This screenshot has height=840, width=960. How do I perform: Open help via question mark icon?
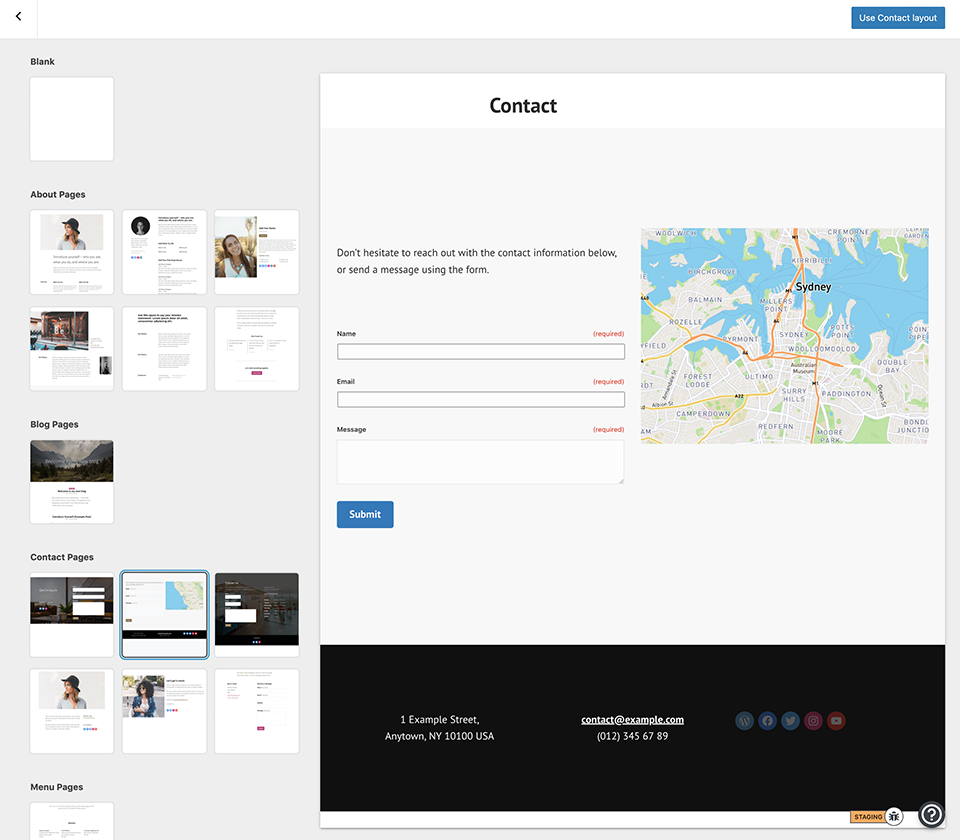pos(931,814)
